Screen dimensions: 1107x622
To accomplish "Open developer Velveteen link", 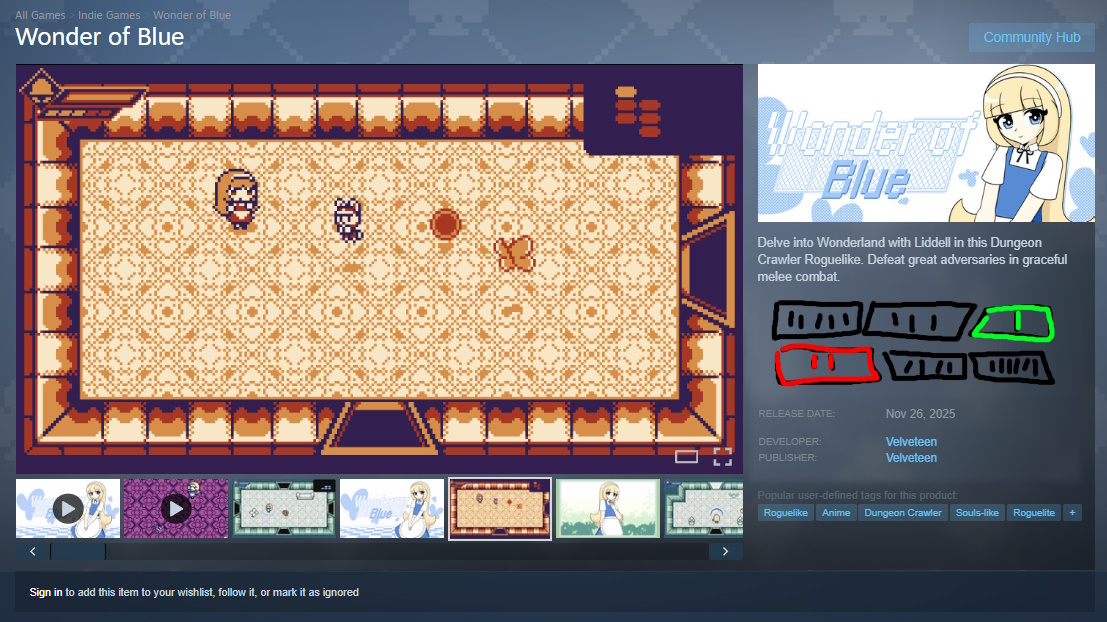I will 911,441.
